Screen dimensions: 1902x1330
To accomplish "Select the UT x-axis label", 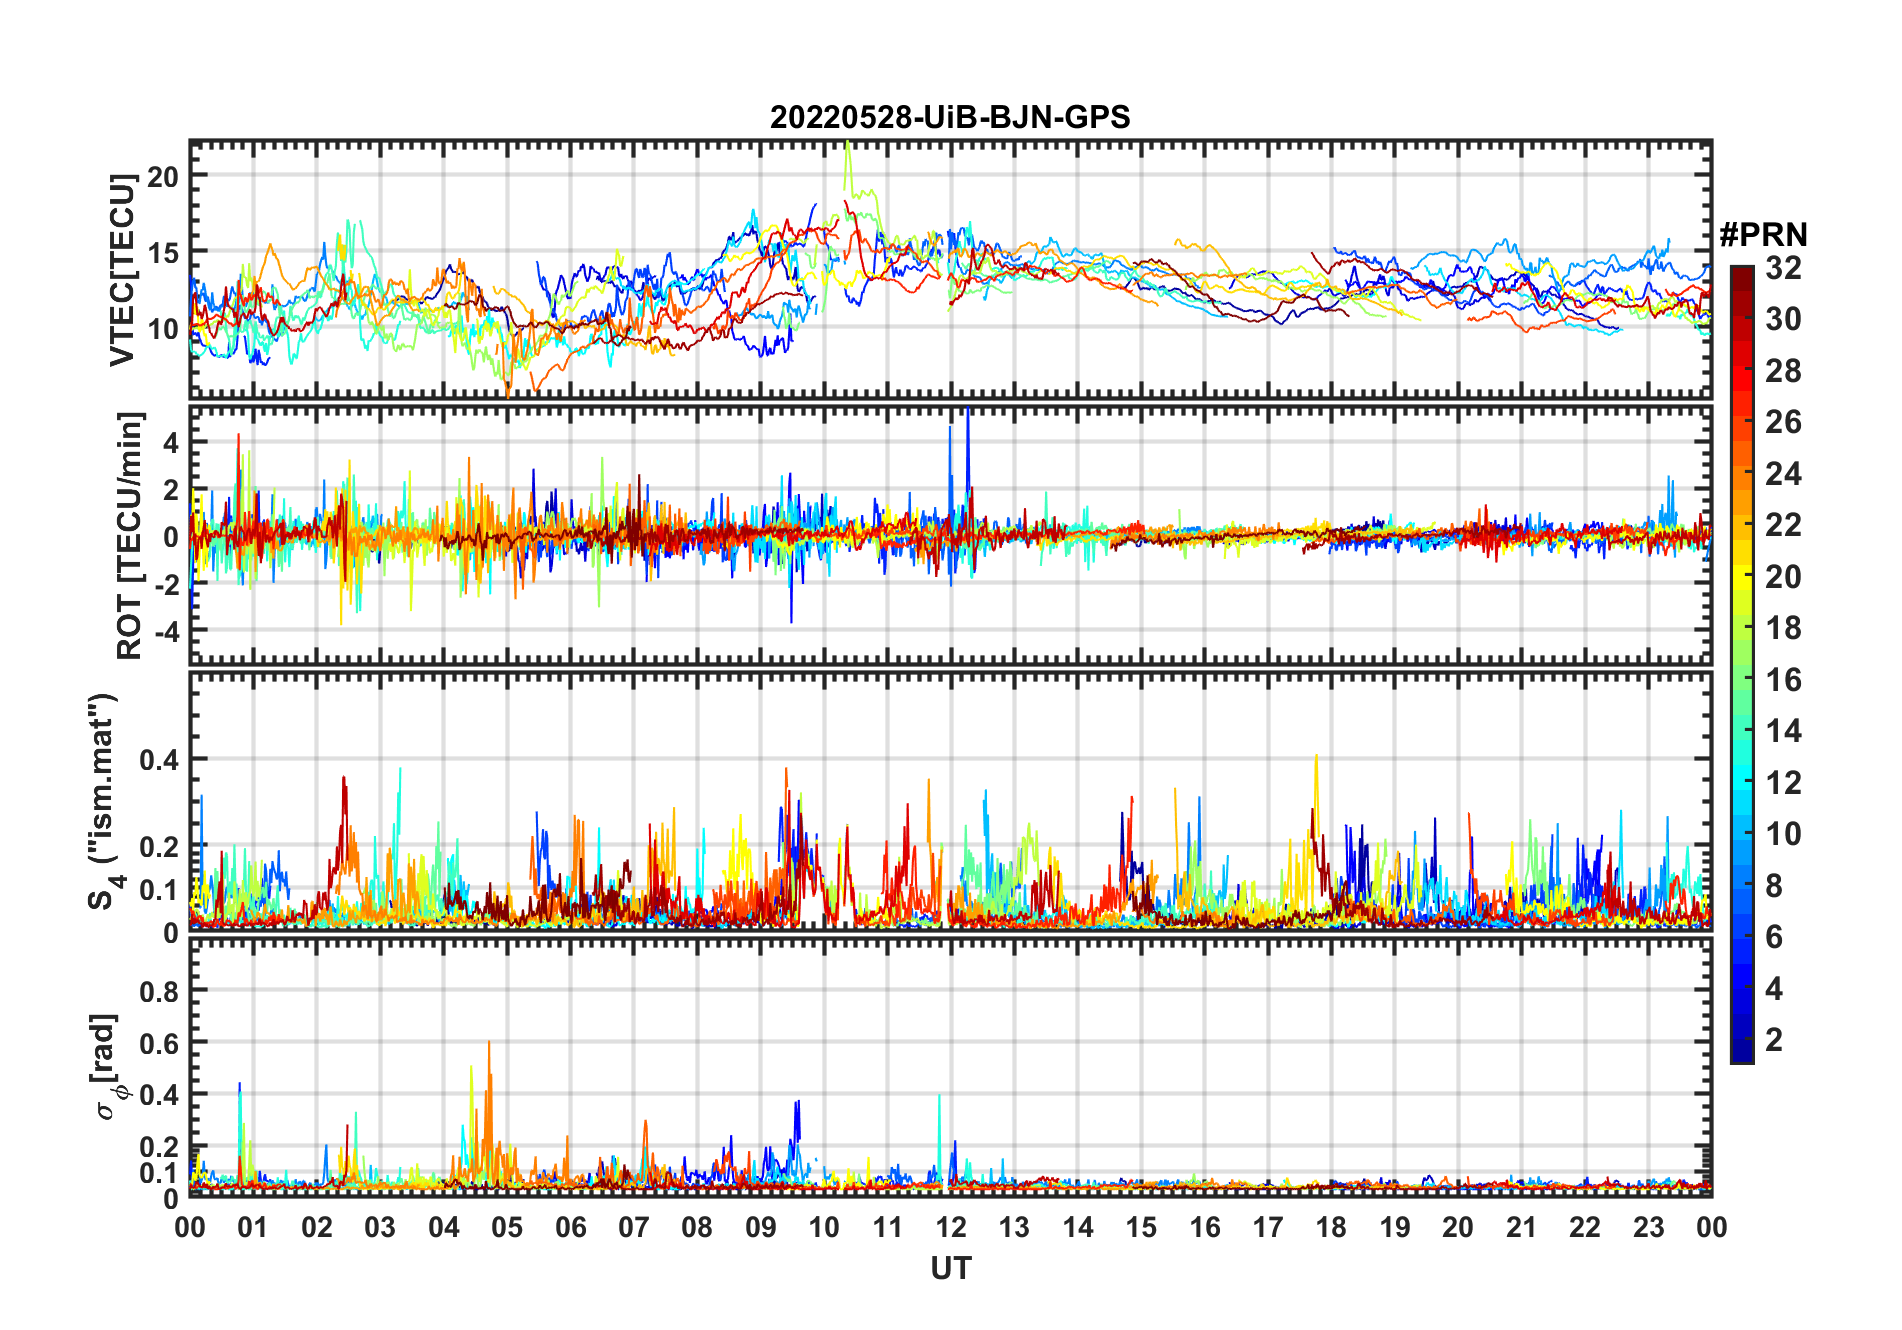I will coord(950,1269).
